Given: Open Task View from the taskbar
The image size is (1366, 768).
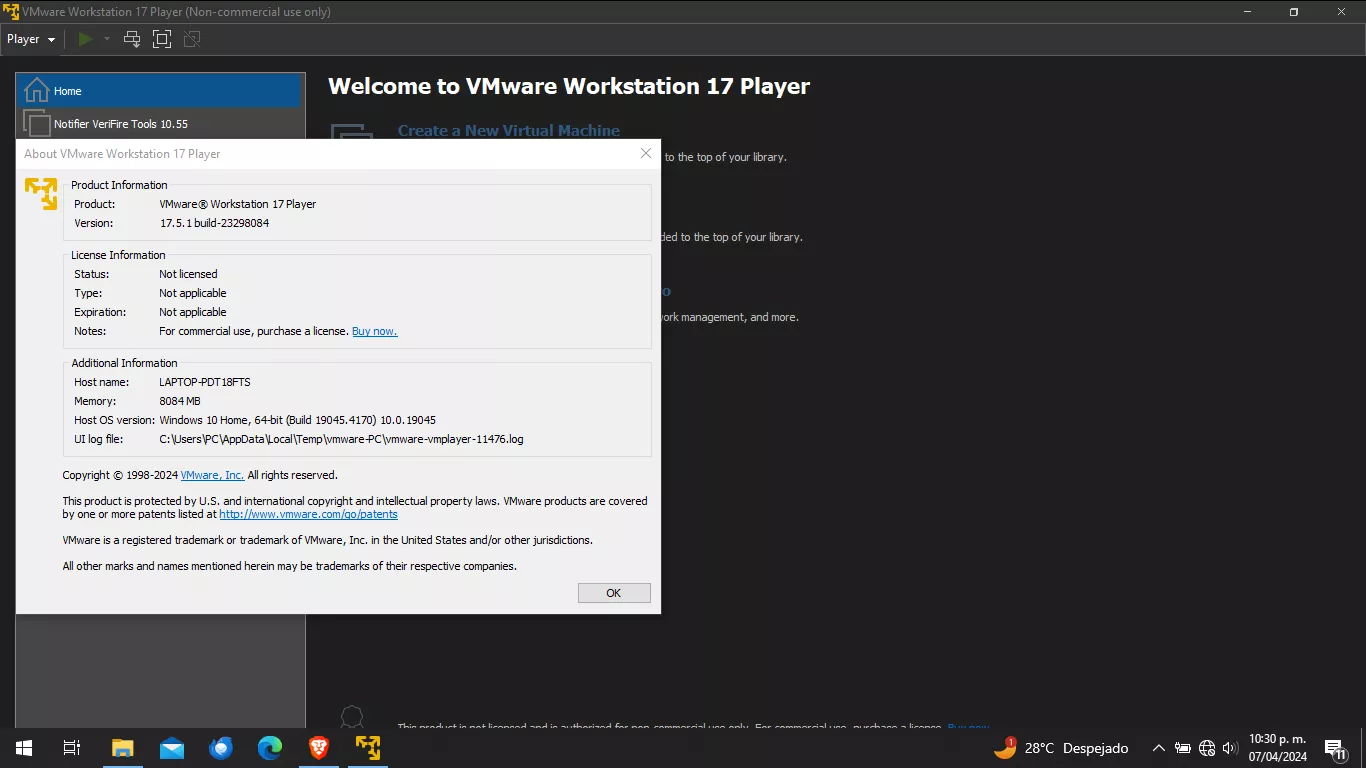Looking at the screenshot, I should [72, 748].
